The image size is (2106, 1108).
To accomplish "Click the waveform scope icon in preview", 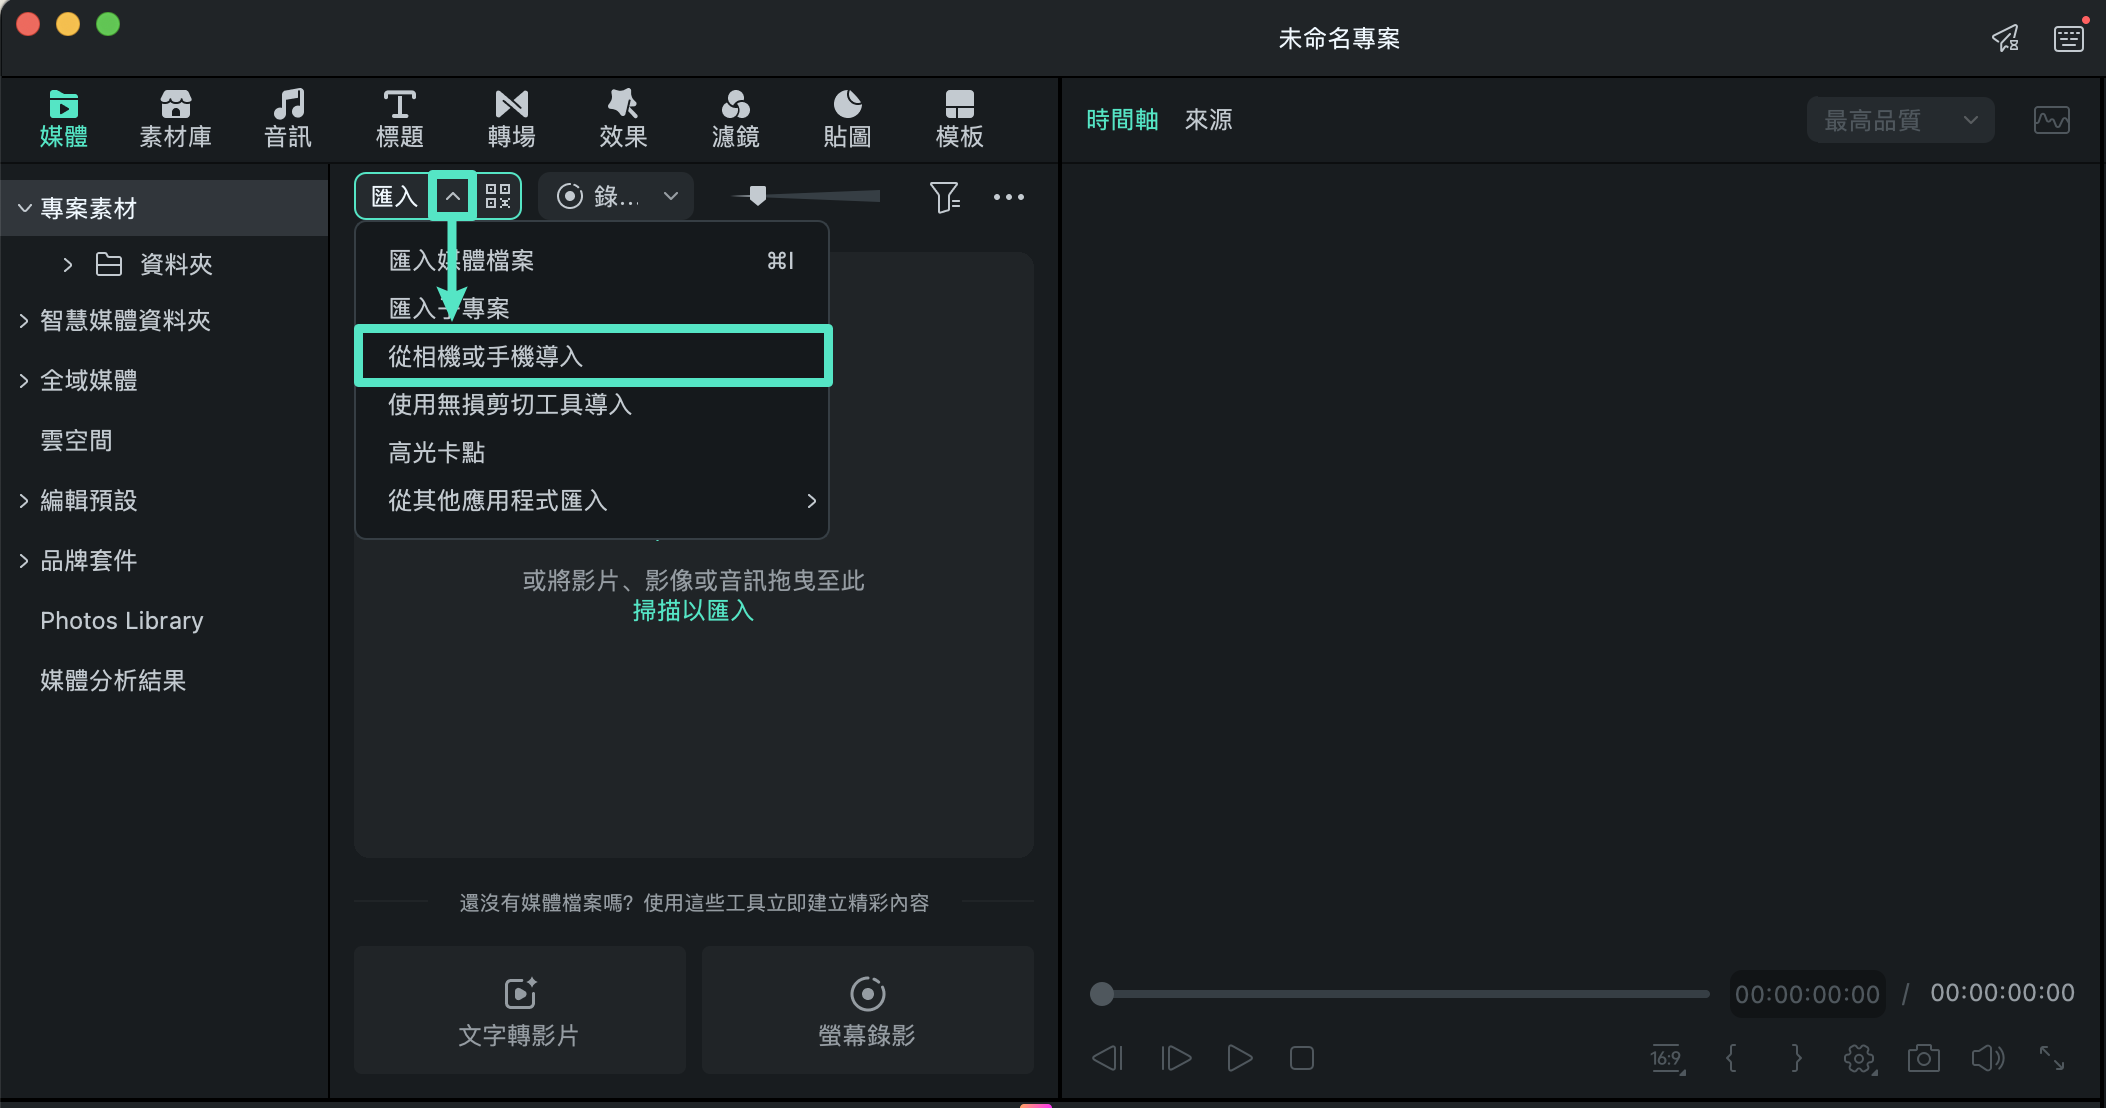I will pyautogui.click(x=2052, y=121).
